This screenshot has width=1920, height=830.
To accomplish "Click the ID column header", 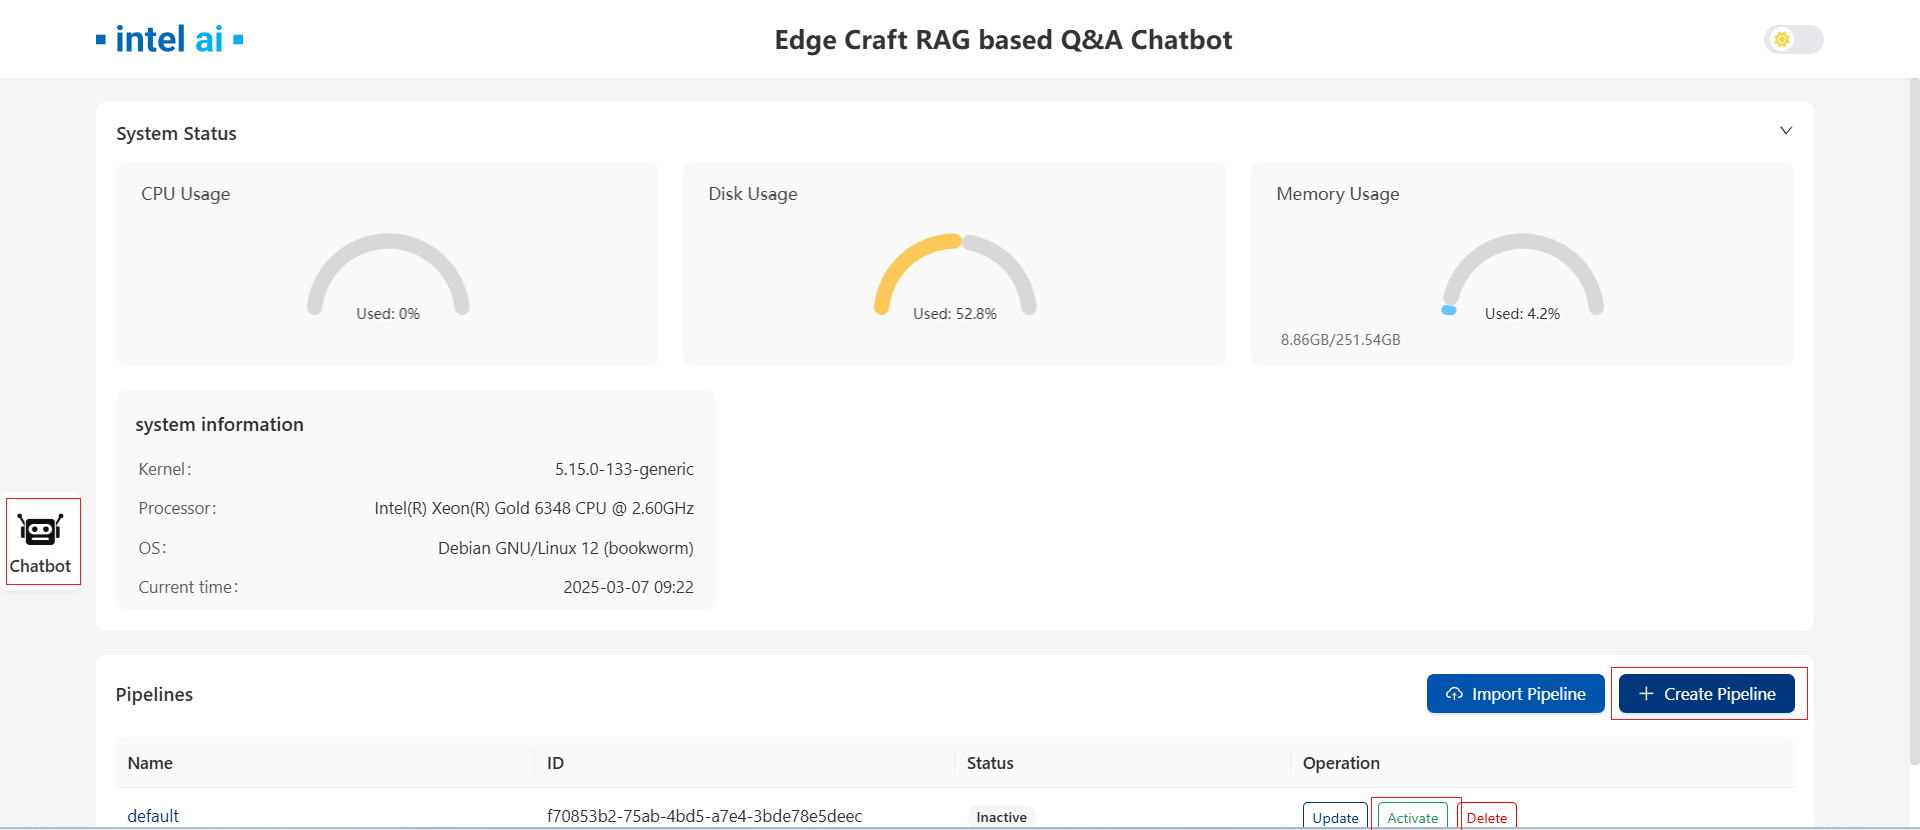I will point(555,763).
